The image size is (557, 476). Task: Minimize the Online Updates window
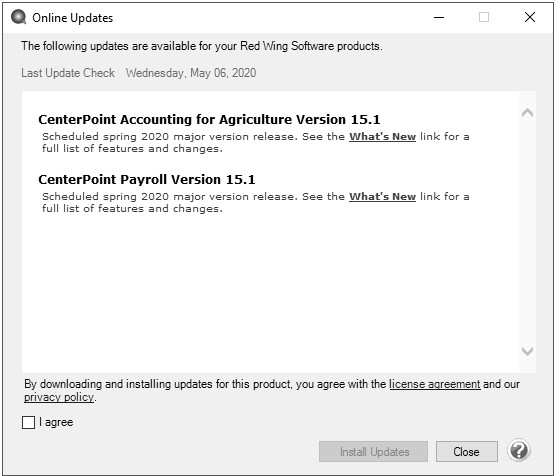point(439,17)
